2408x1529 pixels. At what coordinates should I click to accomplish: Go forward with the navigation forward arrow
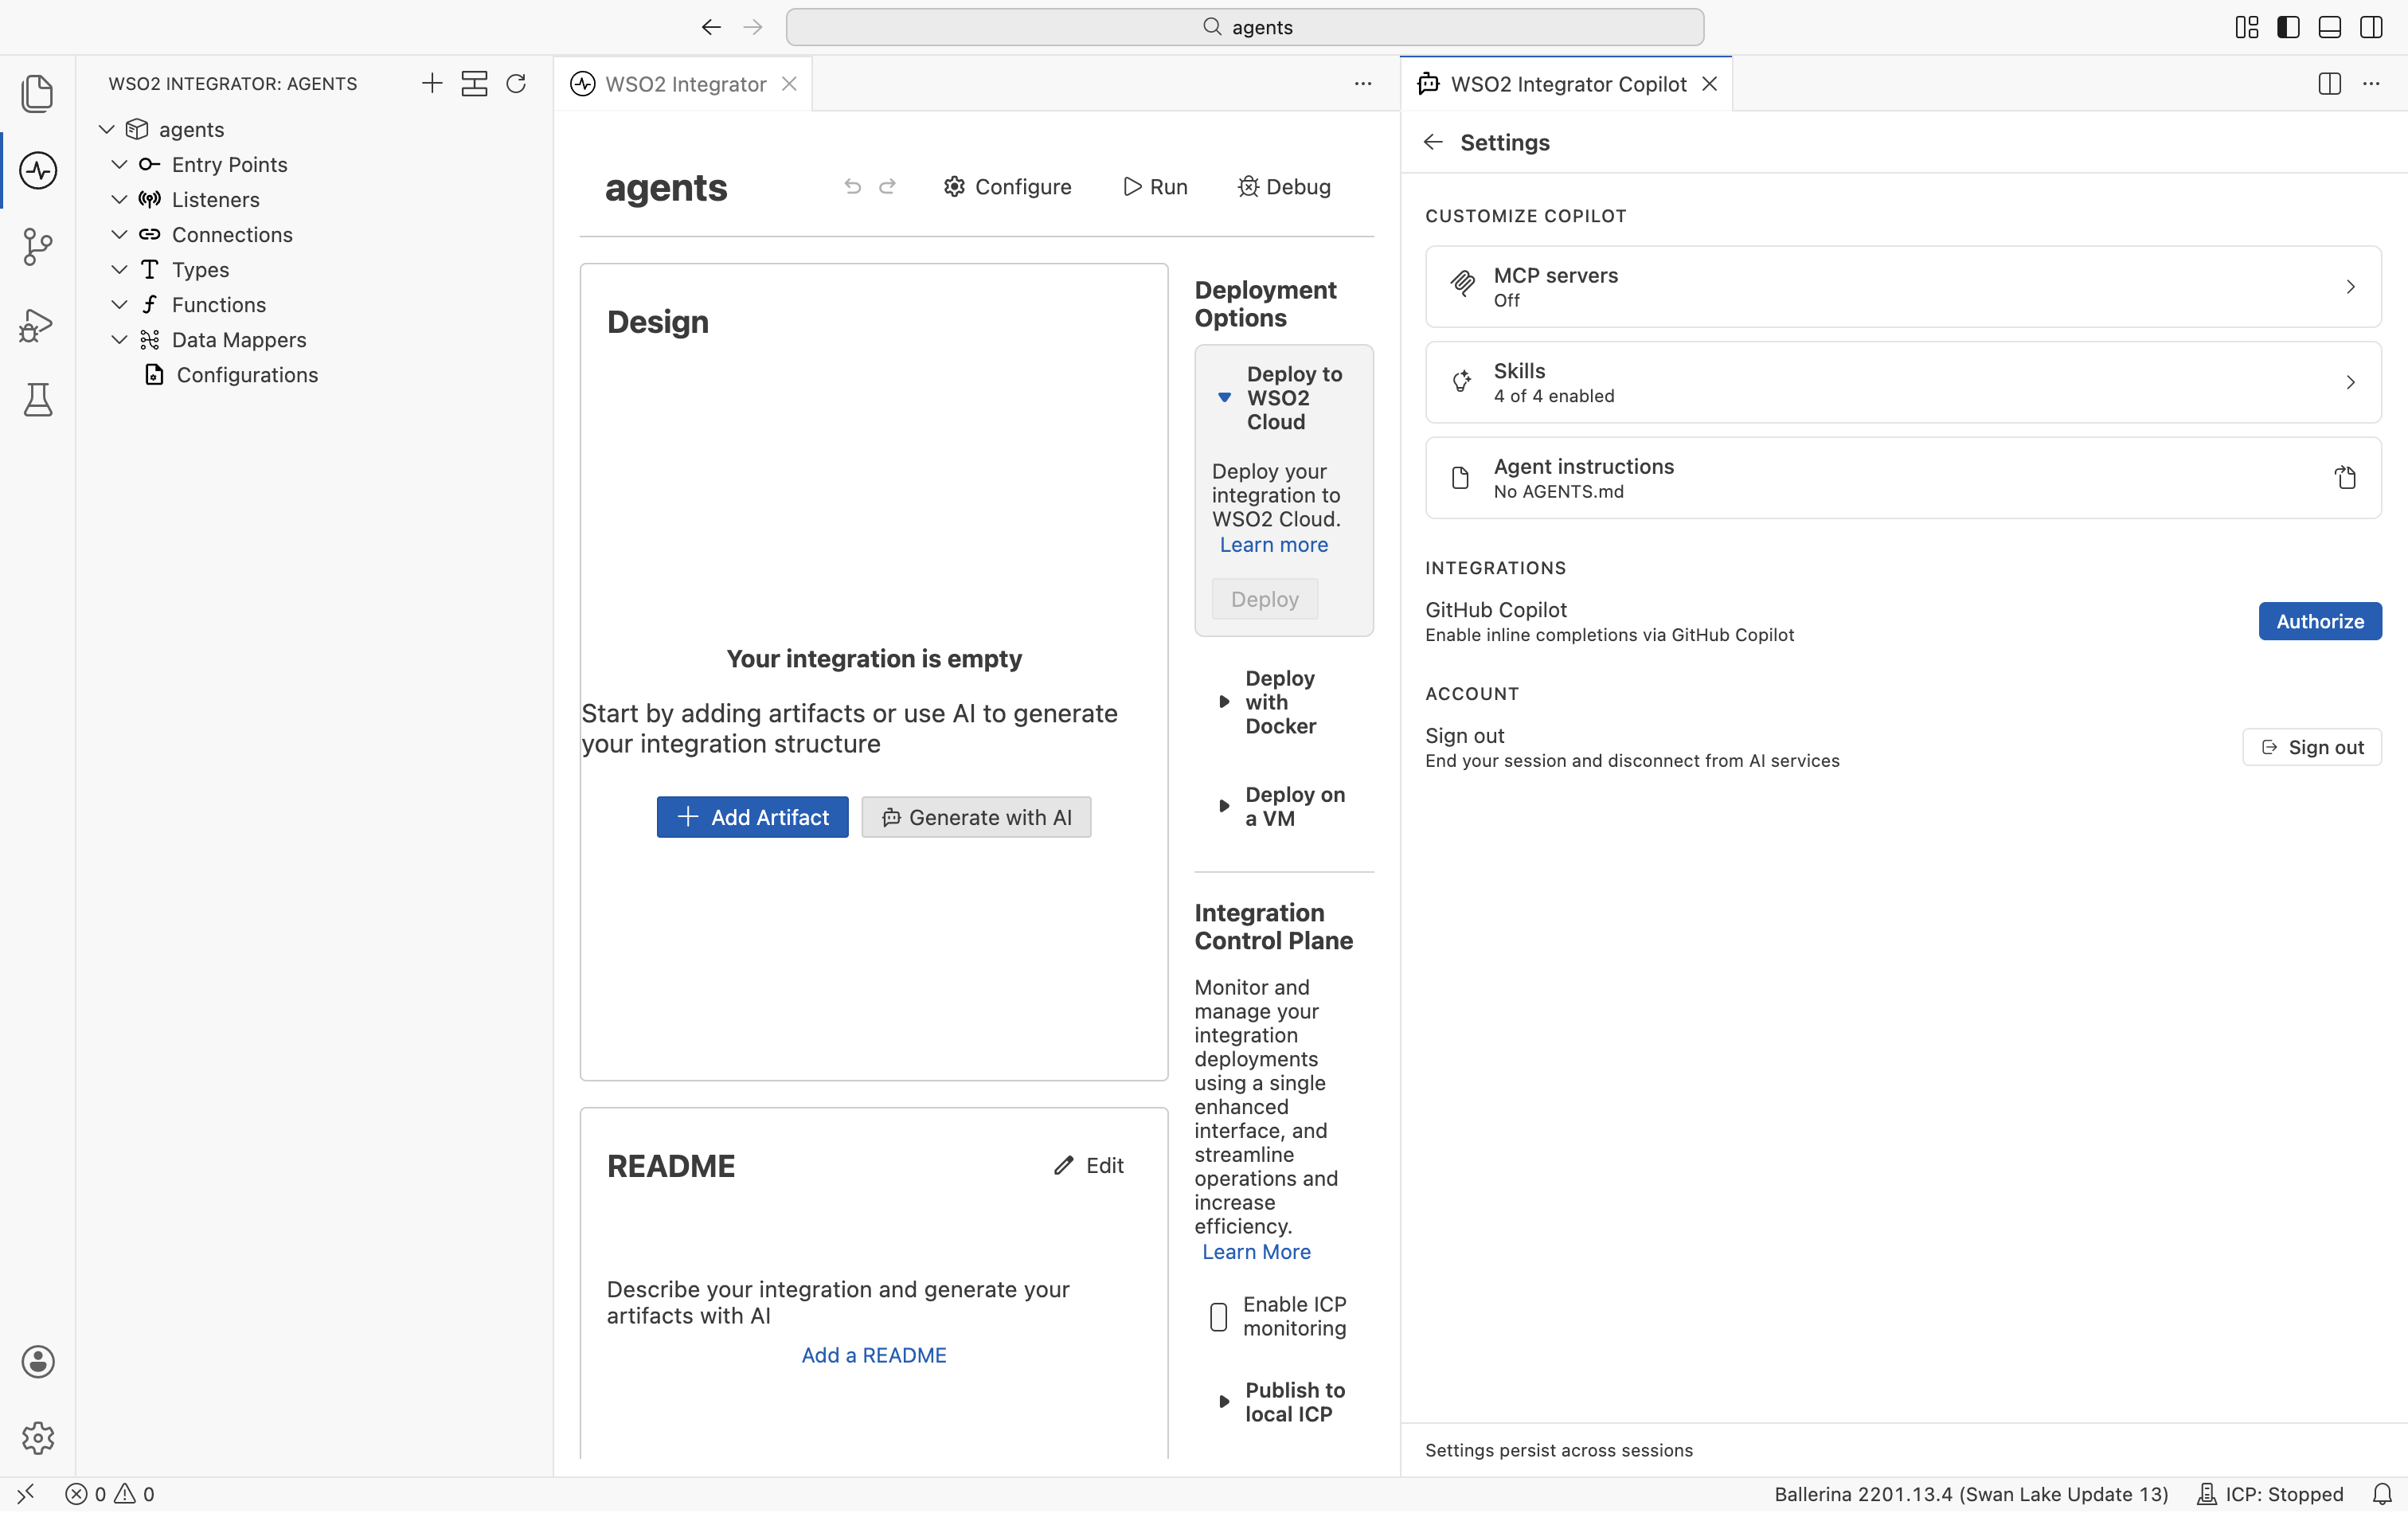pos(753,27)
